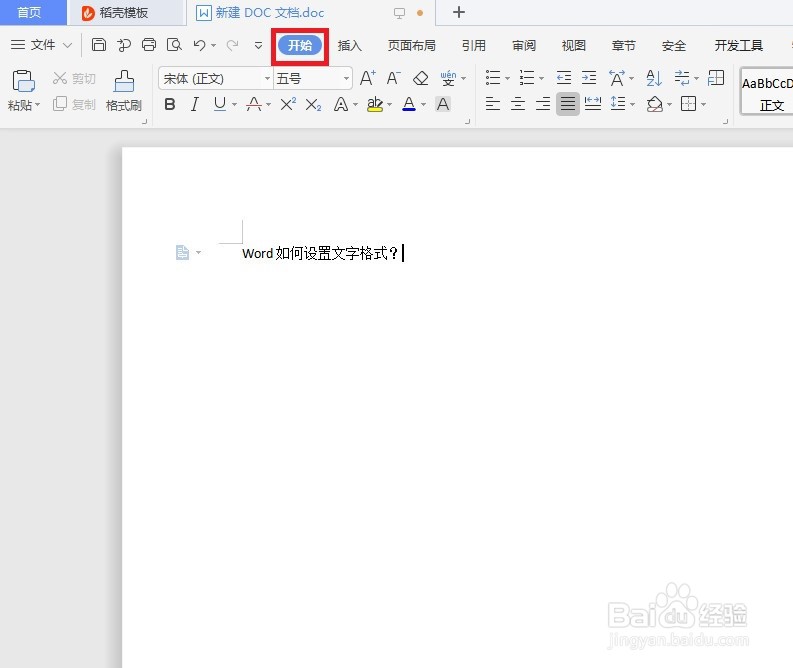
Task: Click the Undo arrow icon
Action: (199, 46)
